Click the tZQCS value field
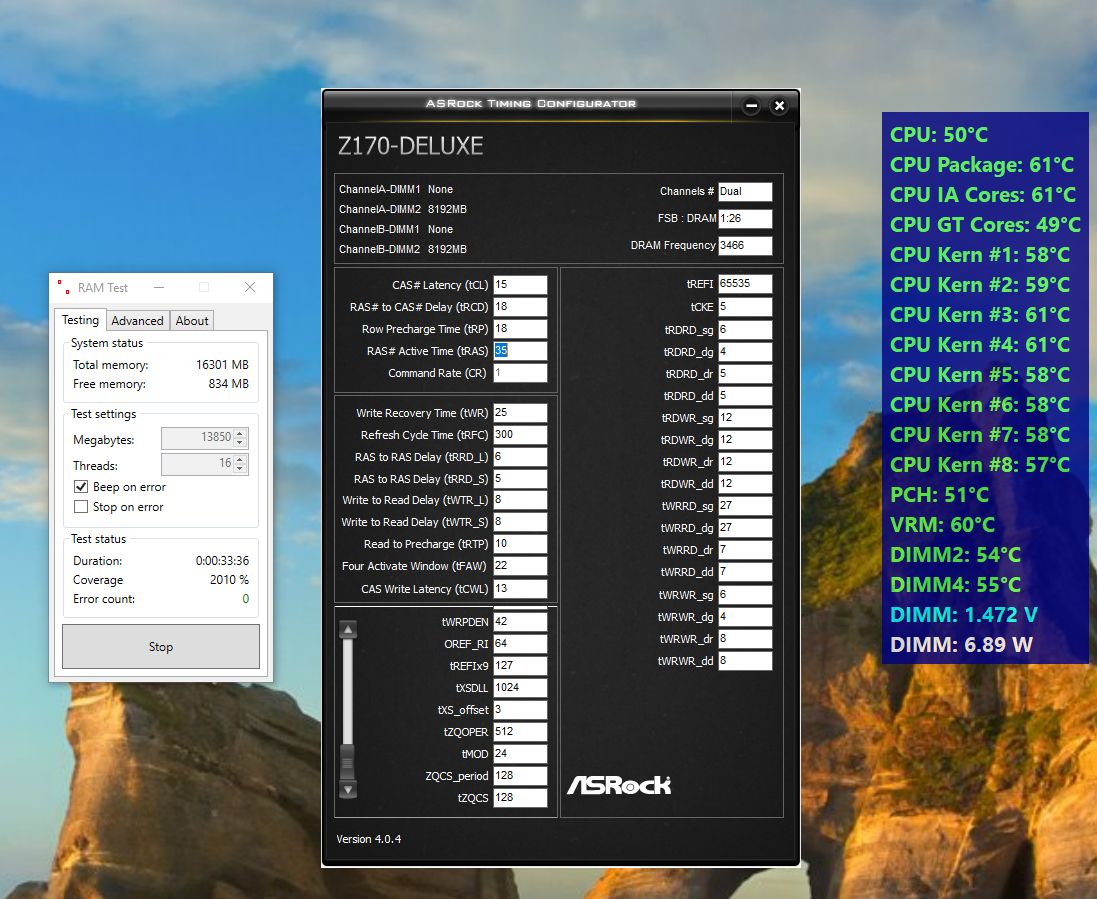 pyautogui.click(x=520, y=798)
